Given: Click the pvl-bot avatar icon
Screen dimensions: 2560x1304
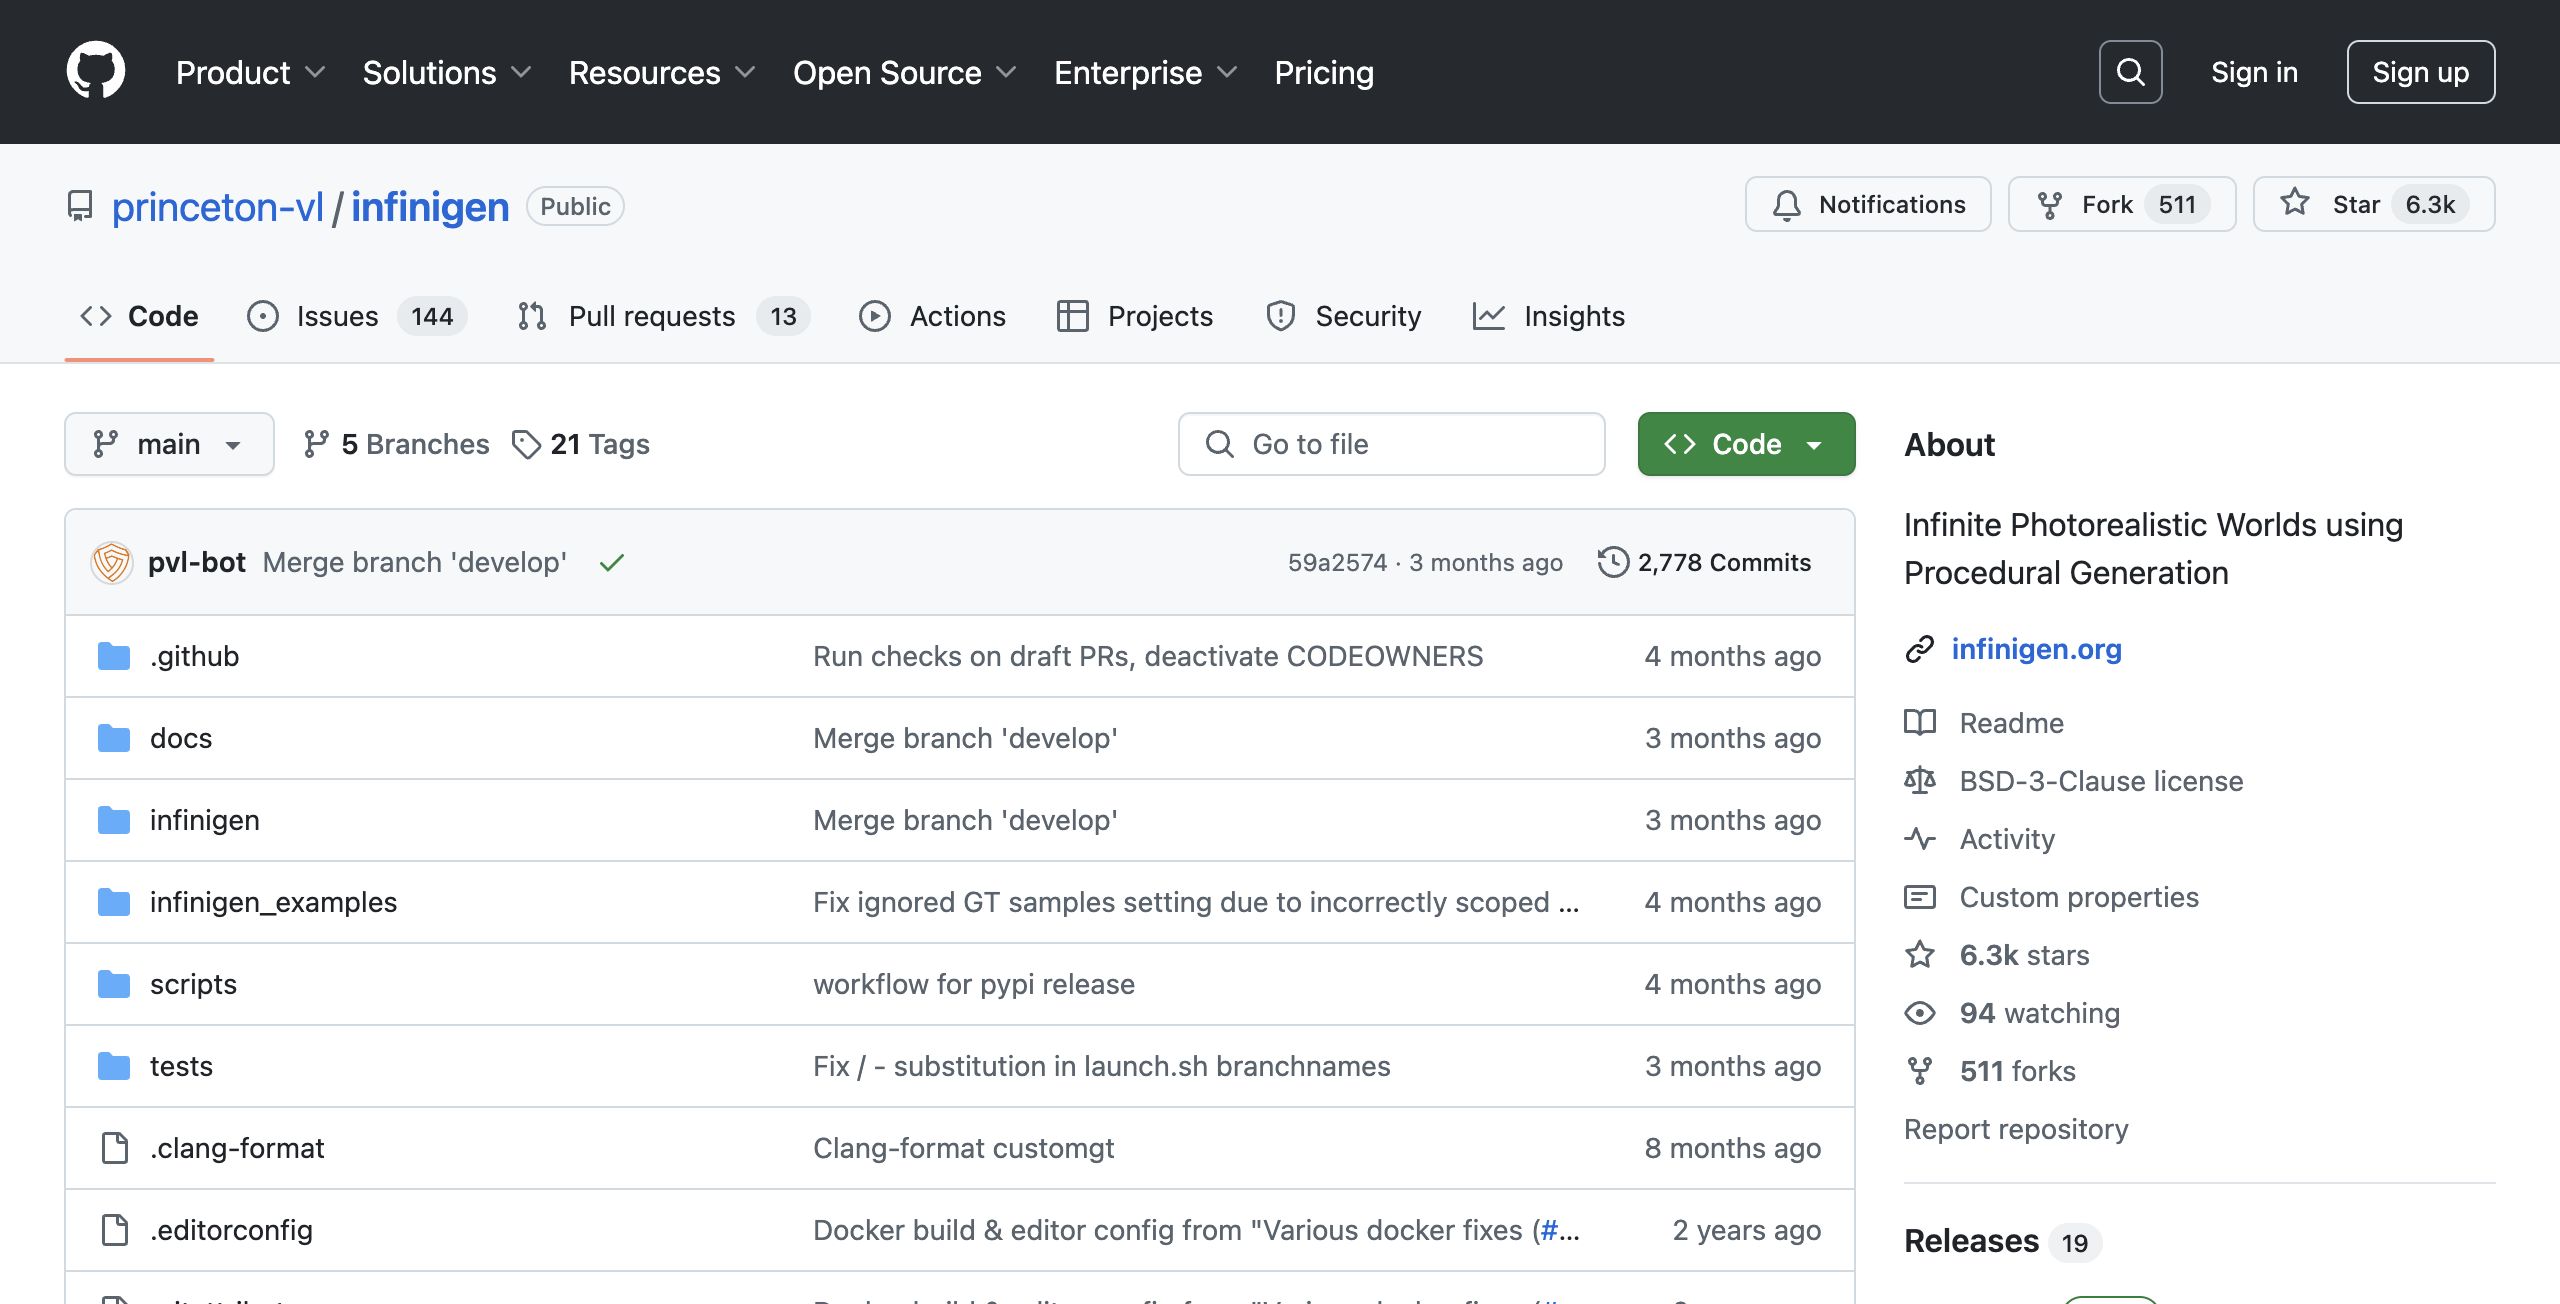Looking at the screenshot, I should tap(112, 562).
